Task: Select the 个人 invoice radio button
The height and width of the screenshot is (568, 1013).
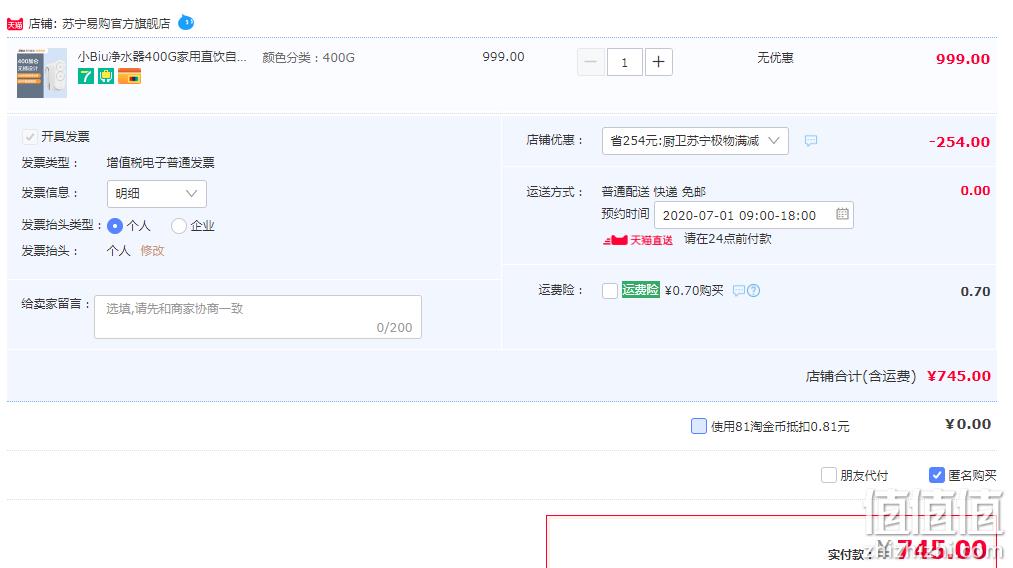Action: 115,226
